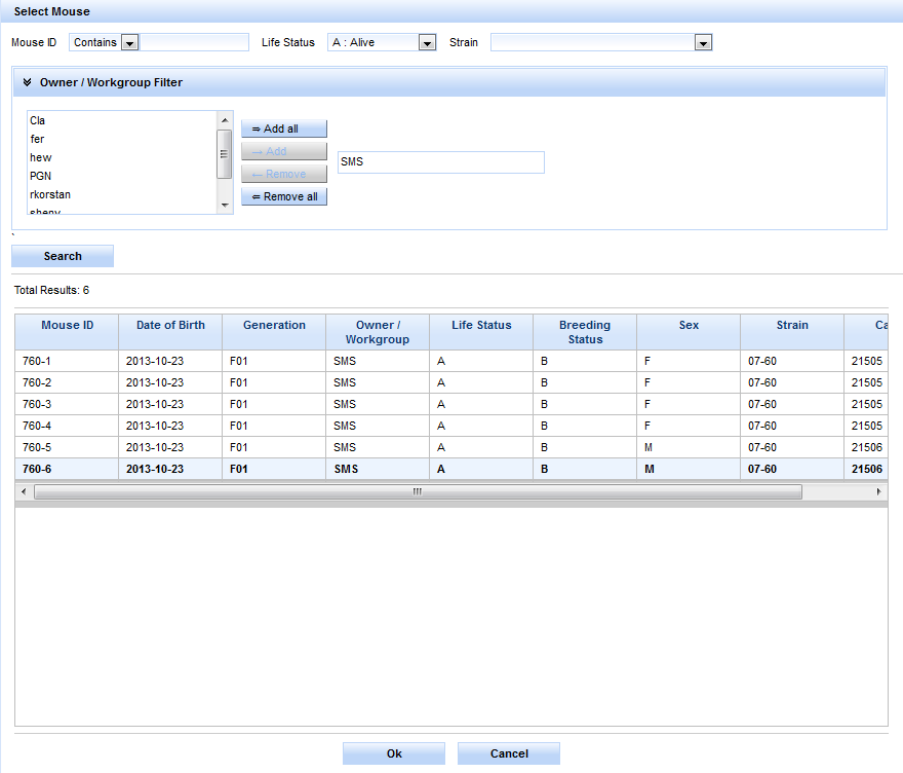The width and height of the screenshot is (903, 773).
Task: Click the table horizontal scroll right arrow
Action: pos(879,491)
